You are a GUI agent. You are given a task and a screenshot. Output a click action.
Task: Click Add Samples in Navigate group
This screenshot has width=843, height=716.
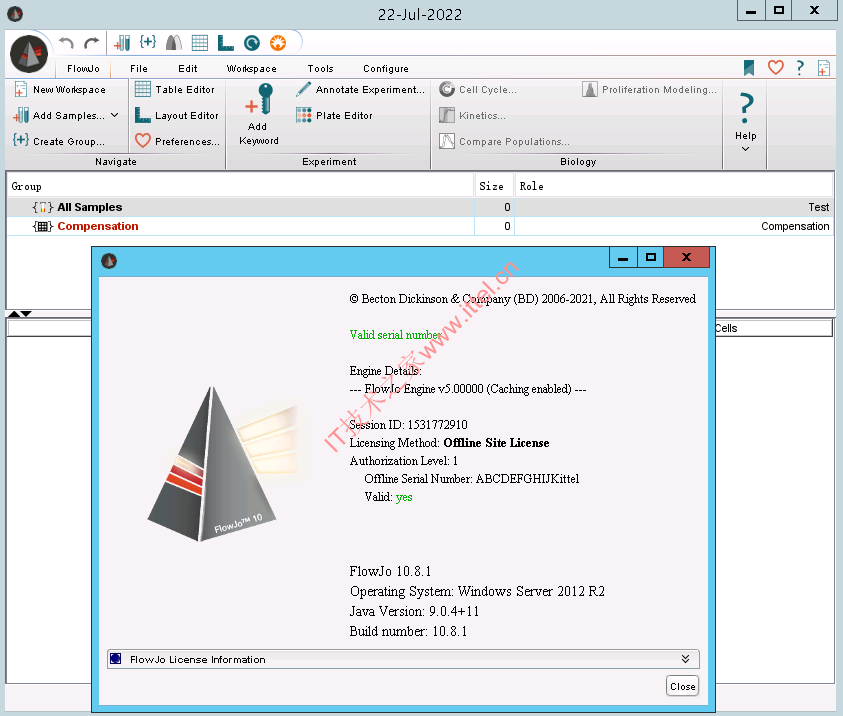point(59,116)
